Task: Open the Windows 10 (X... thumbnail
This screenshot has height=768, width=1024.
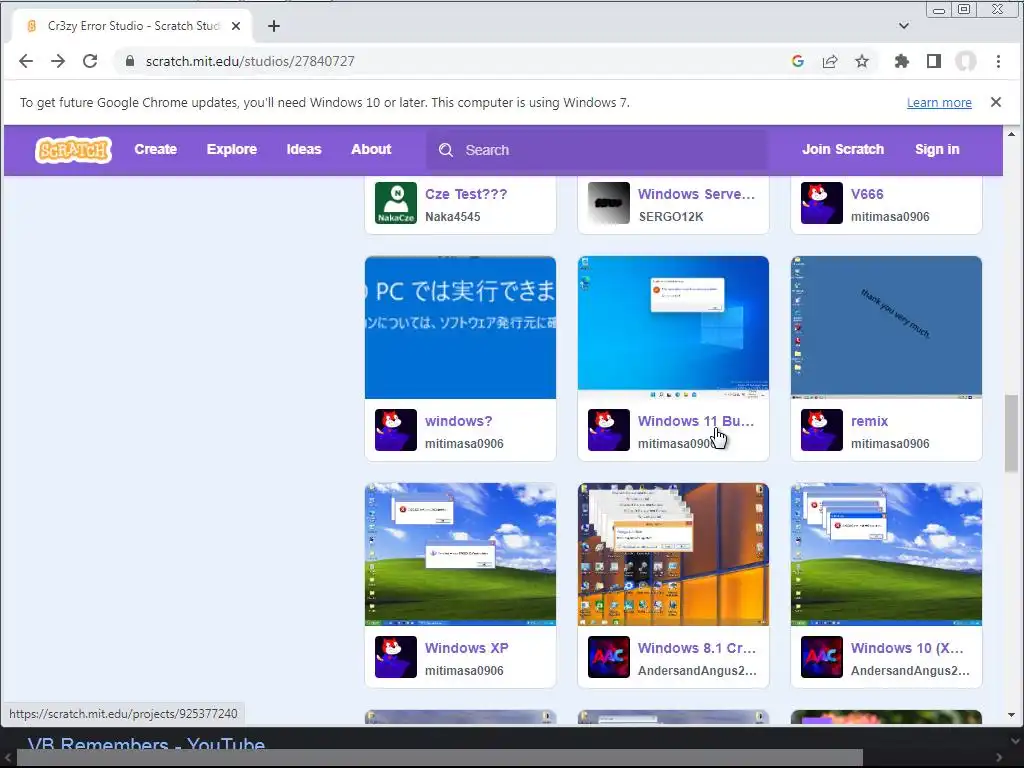Action: click(x=886, y=554)
